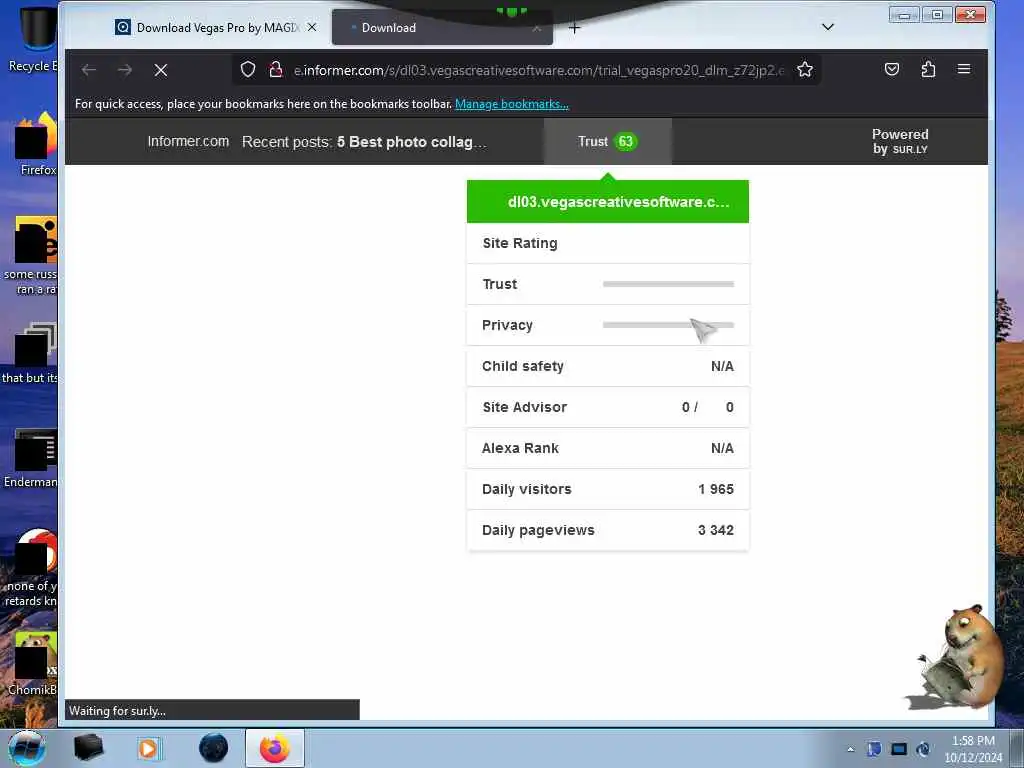Open the media player taskbar icon
This screenshot has width=1024, height=768.
148,748
